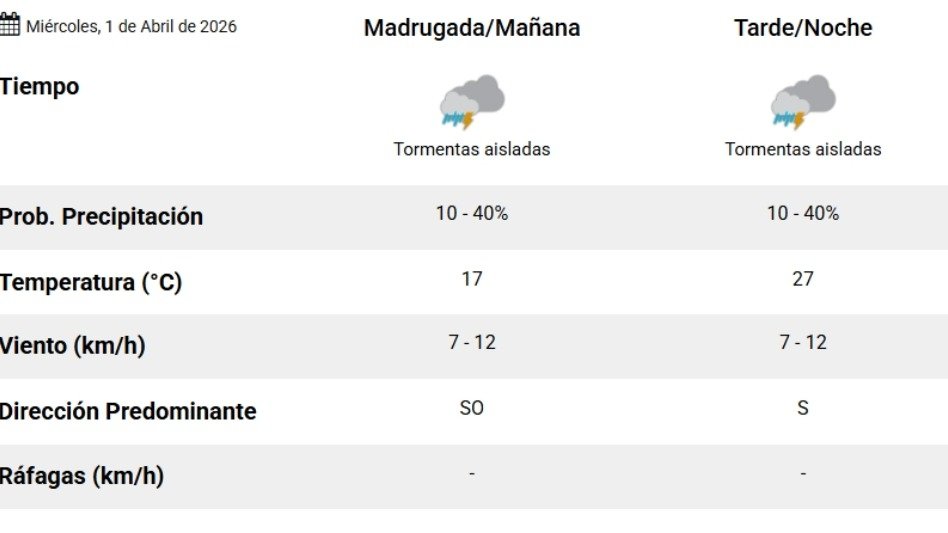This screenshot has width=948, height=533.
Task: Click the 10 - 40% value under Tarde/Noche
Action: (x=803, y=213)
